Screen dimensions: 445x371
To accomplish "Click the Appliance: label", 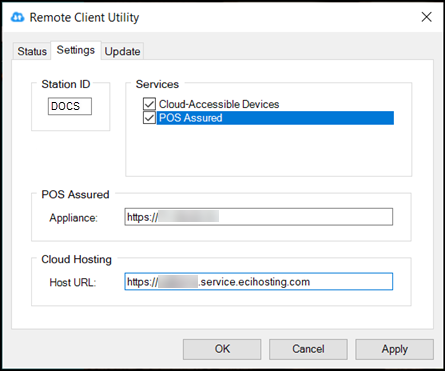I will pyautogui.click(x=73, y=218).
